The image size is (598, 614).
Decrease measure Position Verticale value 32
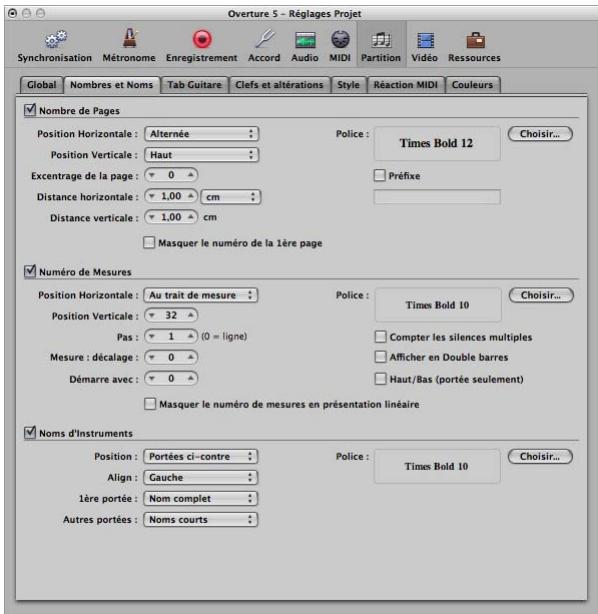click(x=152, y=315)
